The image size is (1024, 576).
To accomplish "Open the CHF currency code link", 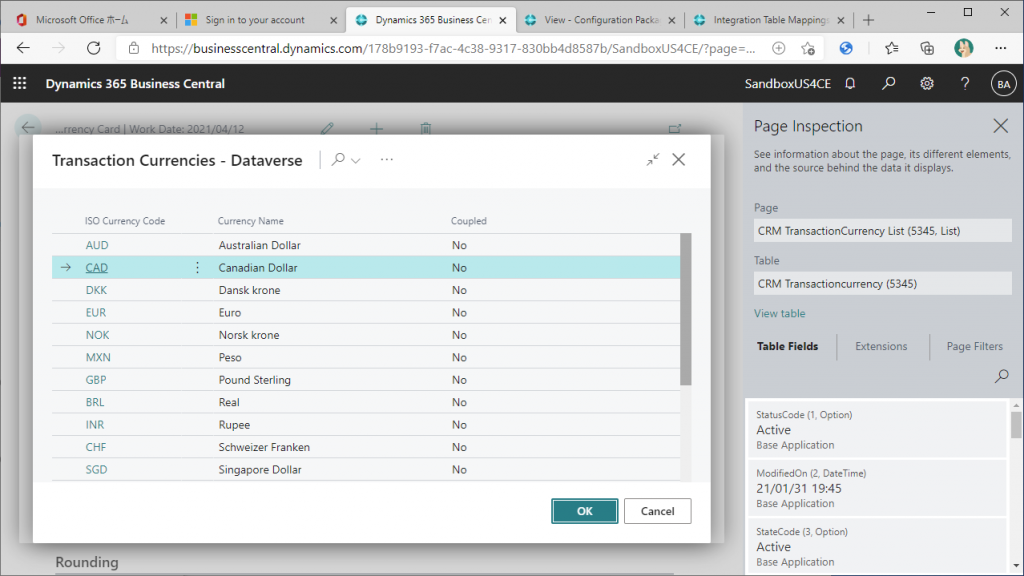I will [x=95, y=447].
